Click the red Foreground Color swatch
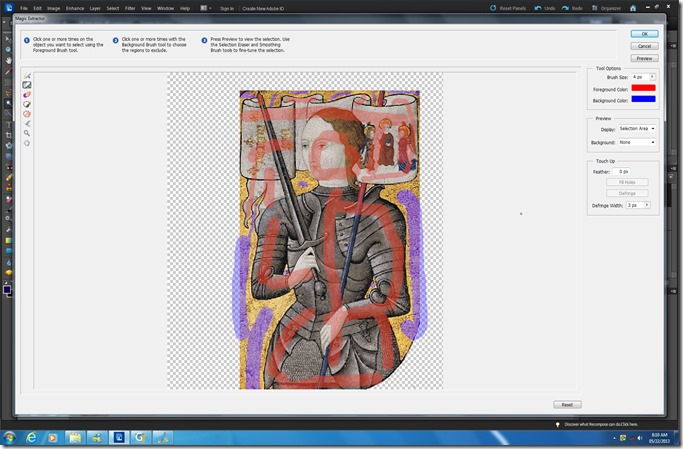The width and height of the screenshot is (683, 449). pos(643,89)
